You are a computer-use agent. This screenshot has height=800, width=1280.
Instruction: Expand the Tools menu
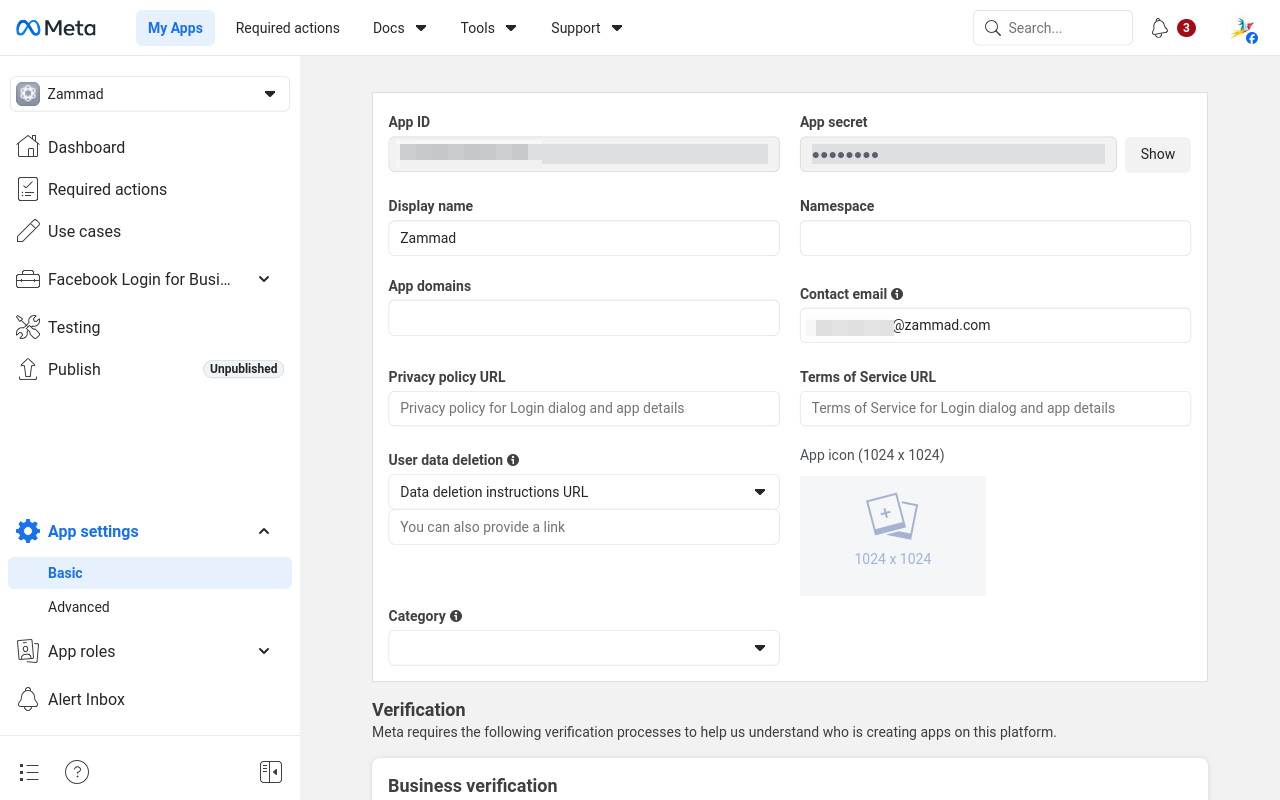pyautogui.click(x=489, y=28)
